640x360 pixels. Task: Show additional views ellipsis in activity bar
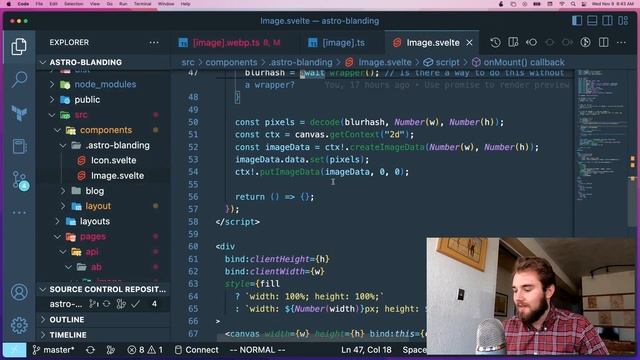19,213
